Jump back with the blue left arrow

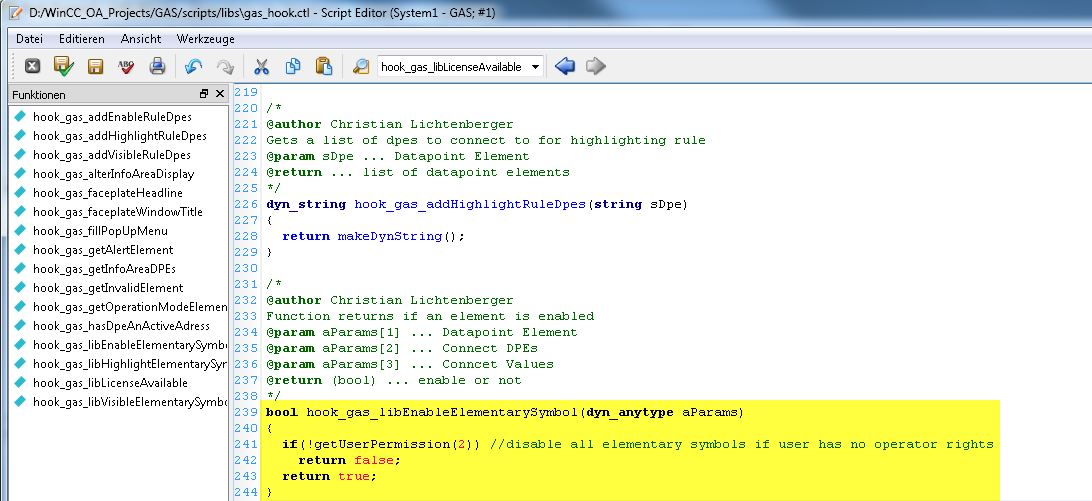pyautogui.click(x=565, y=67)
